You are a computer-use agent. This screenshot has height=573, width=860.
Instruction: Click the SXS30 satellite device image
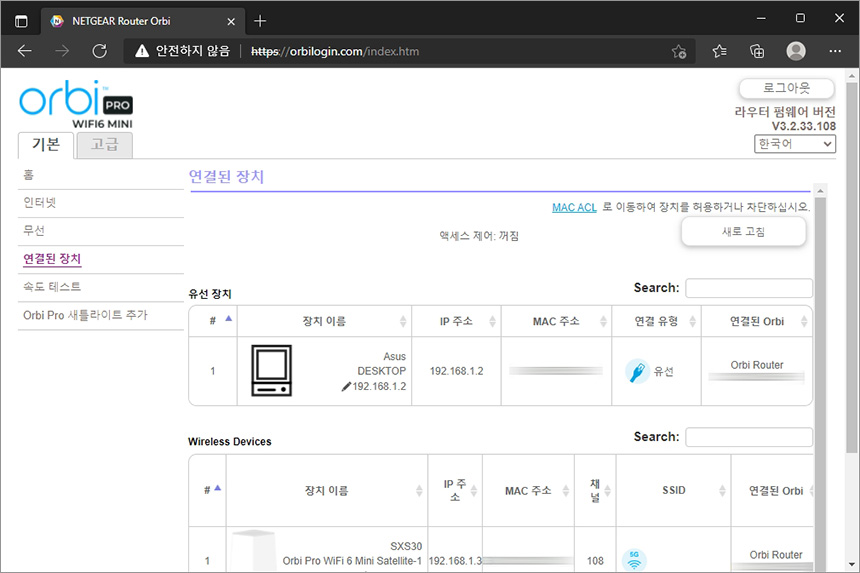(253, 551)
